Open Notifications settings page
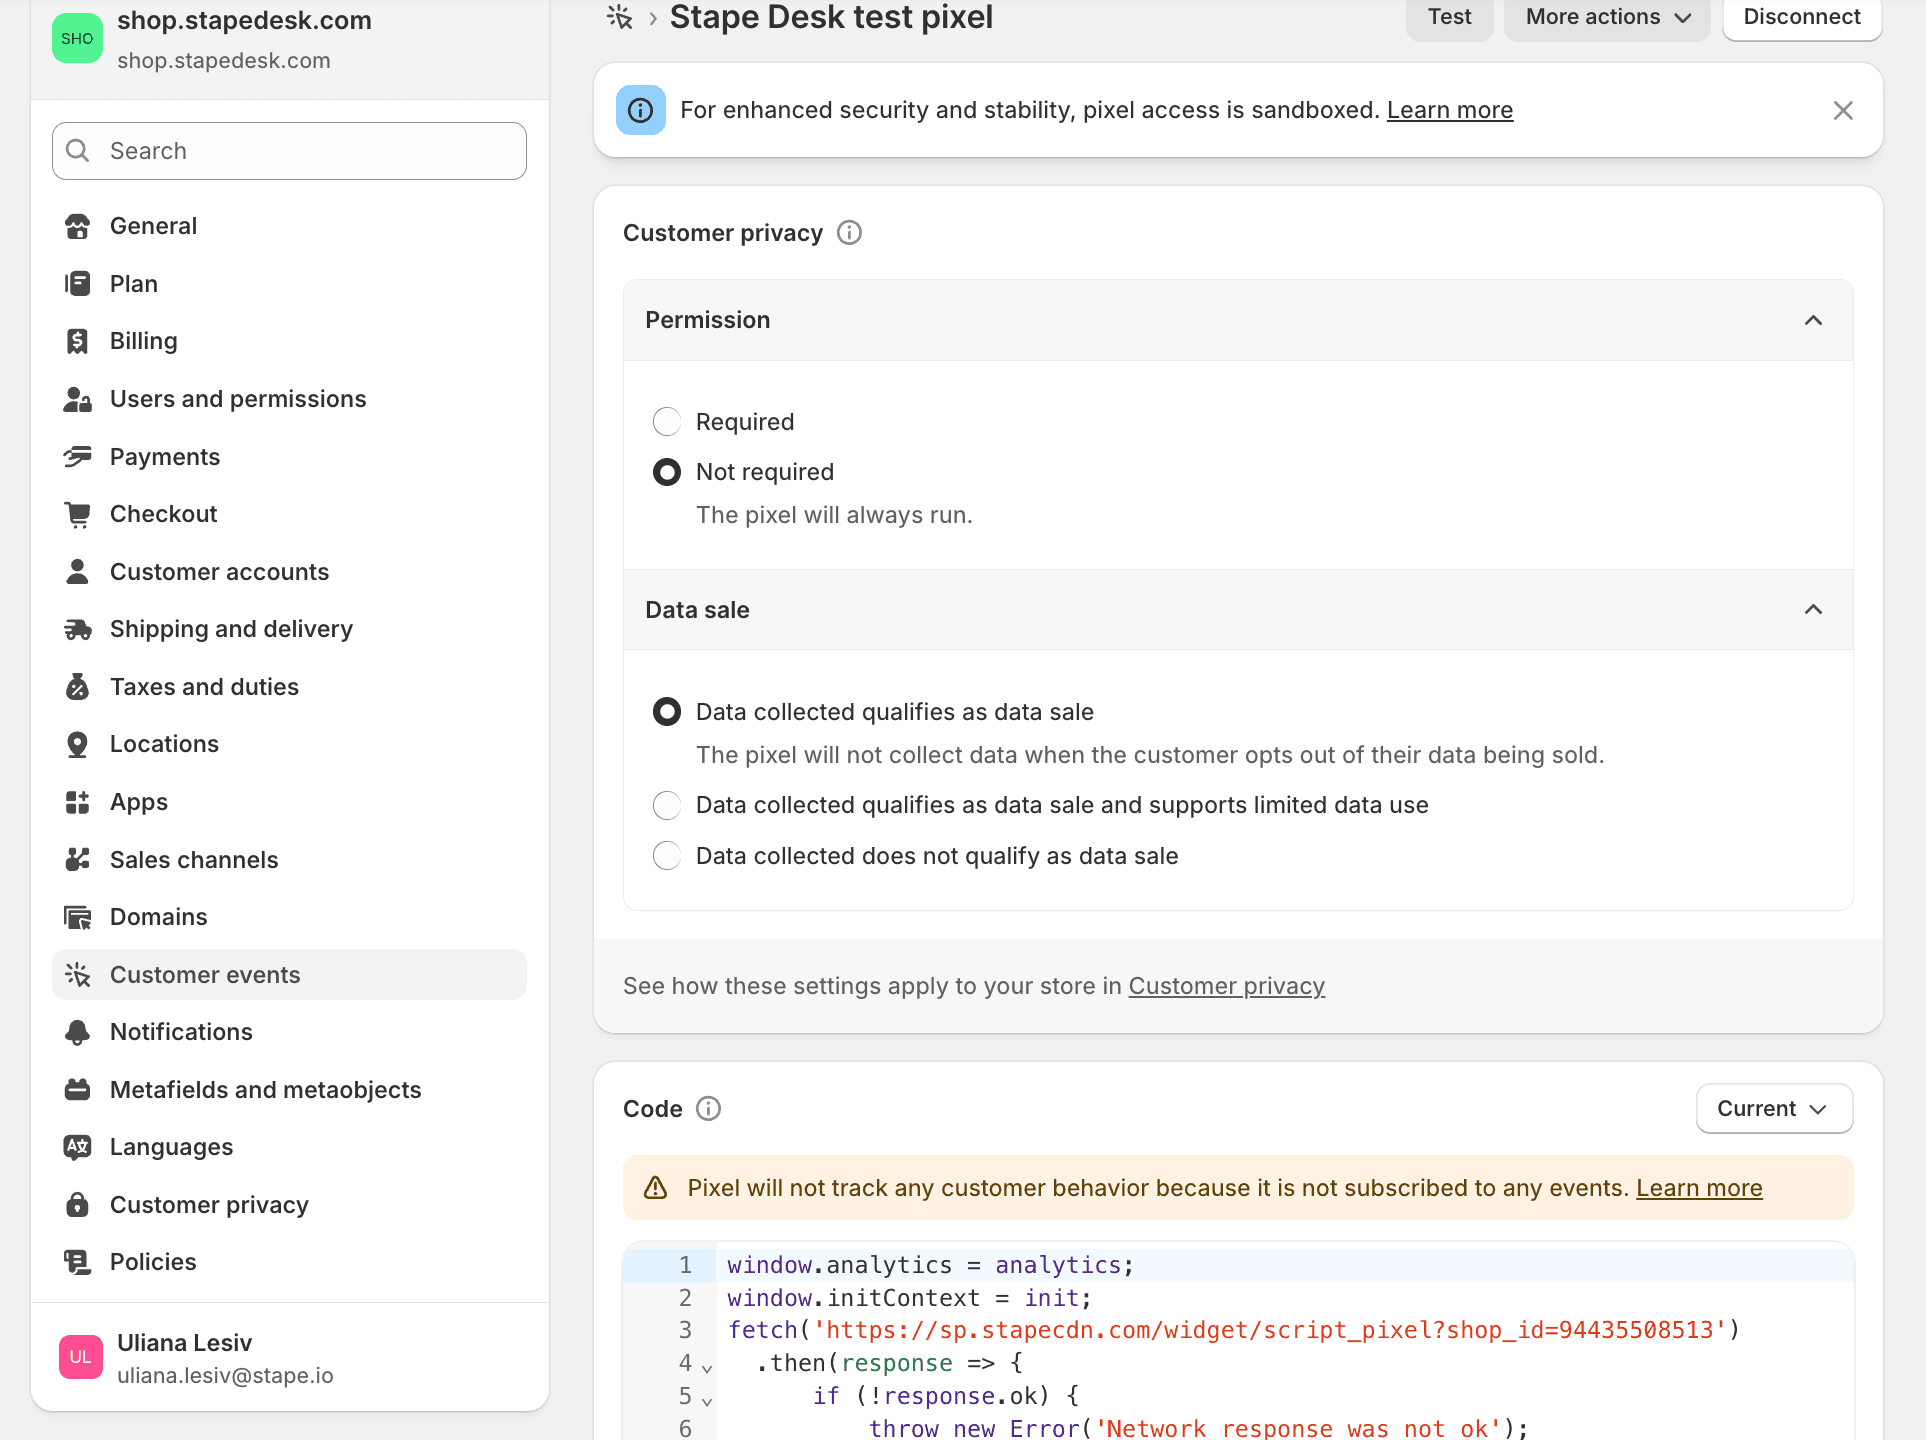Viewport: 1926px width, 1440px height. point(289,1032)
